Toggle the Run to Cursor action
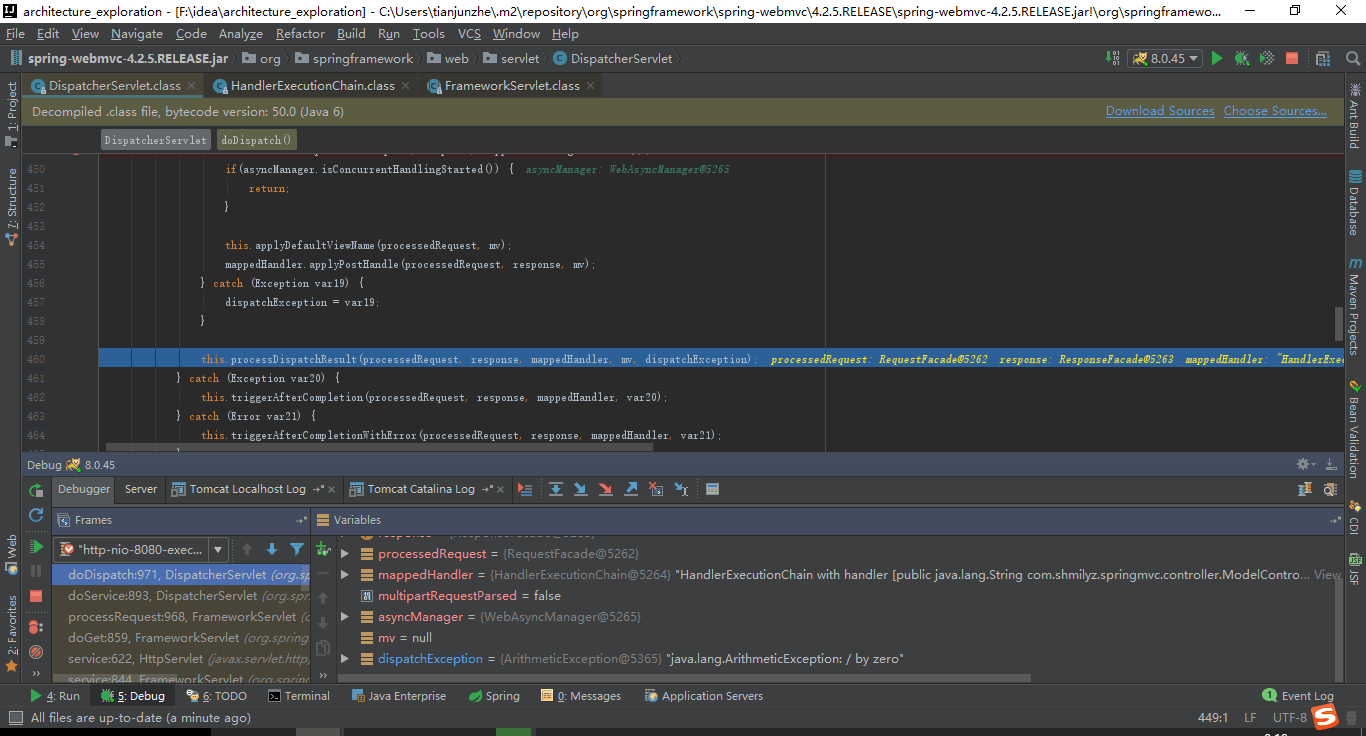 click(x=683, y=489)
